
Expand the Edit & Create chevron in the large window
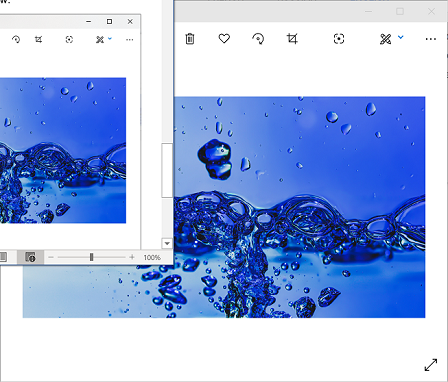click(x=401, y=37)
